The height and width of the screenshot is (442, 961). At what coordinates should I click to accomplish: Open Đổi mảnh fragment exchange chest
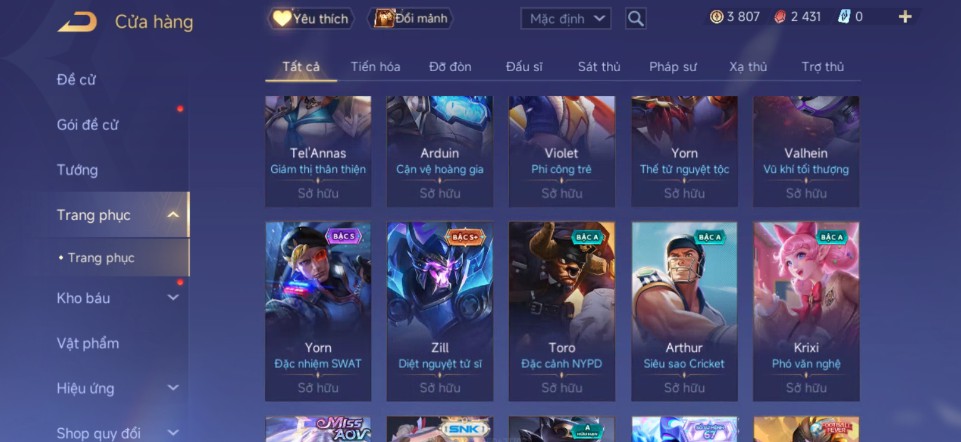(x=411, y=18)
